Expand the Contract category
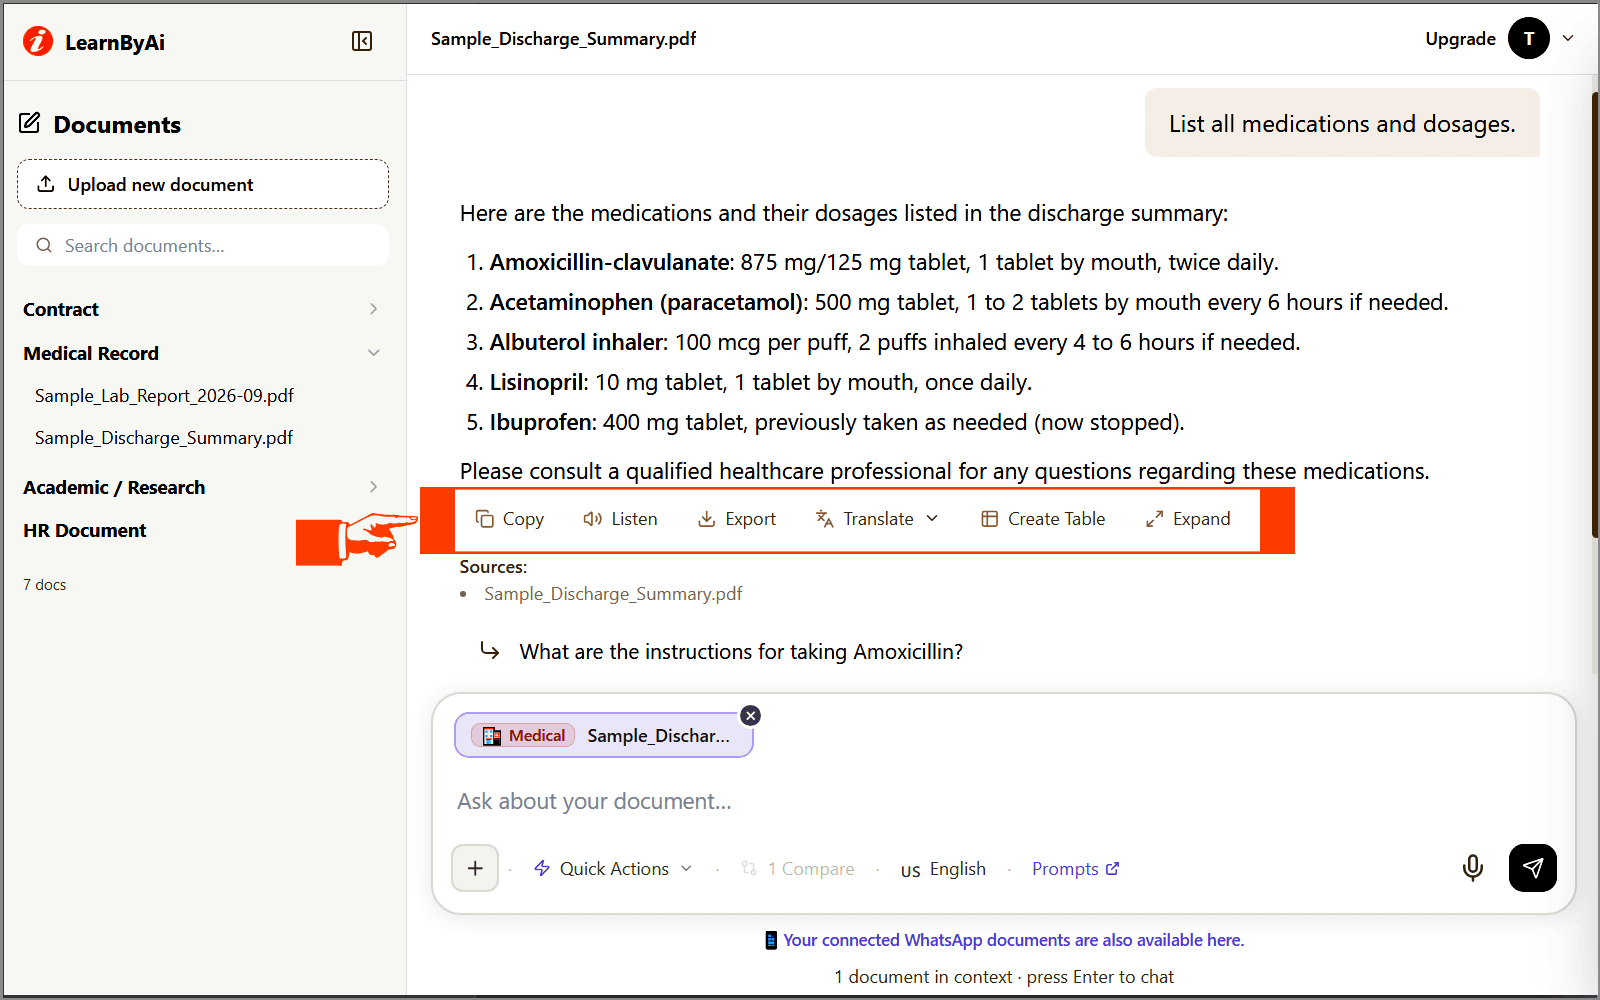 coord(203,309)
